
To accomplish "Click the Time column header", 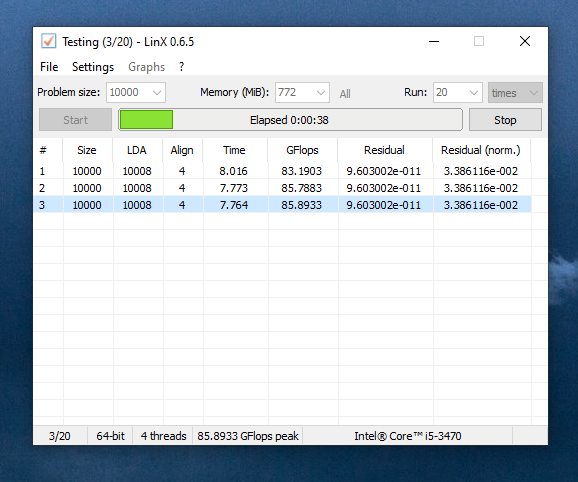I will (x=234, y=150).
